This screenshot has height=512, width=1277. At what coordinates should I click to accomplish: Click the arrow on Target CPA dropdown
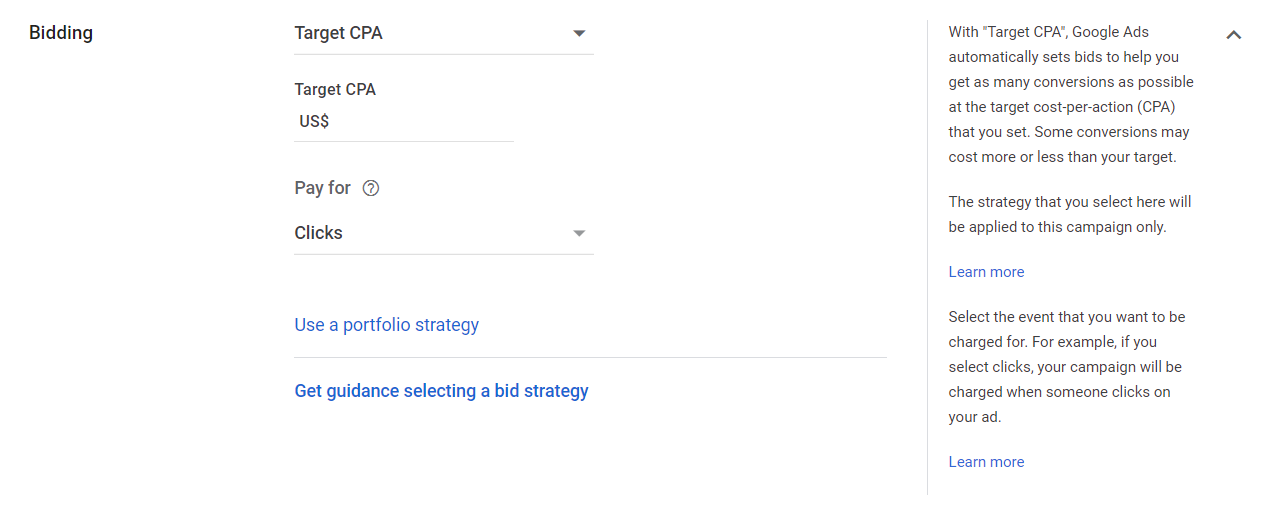579,33
